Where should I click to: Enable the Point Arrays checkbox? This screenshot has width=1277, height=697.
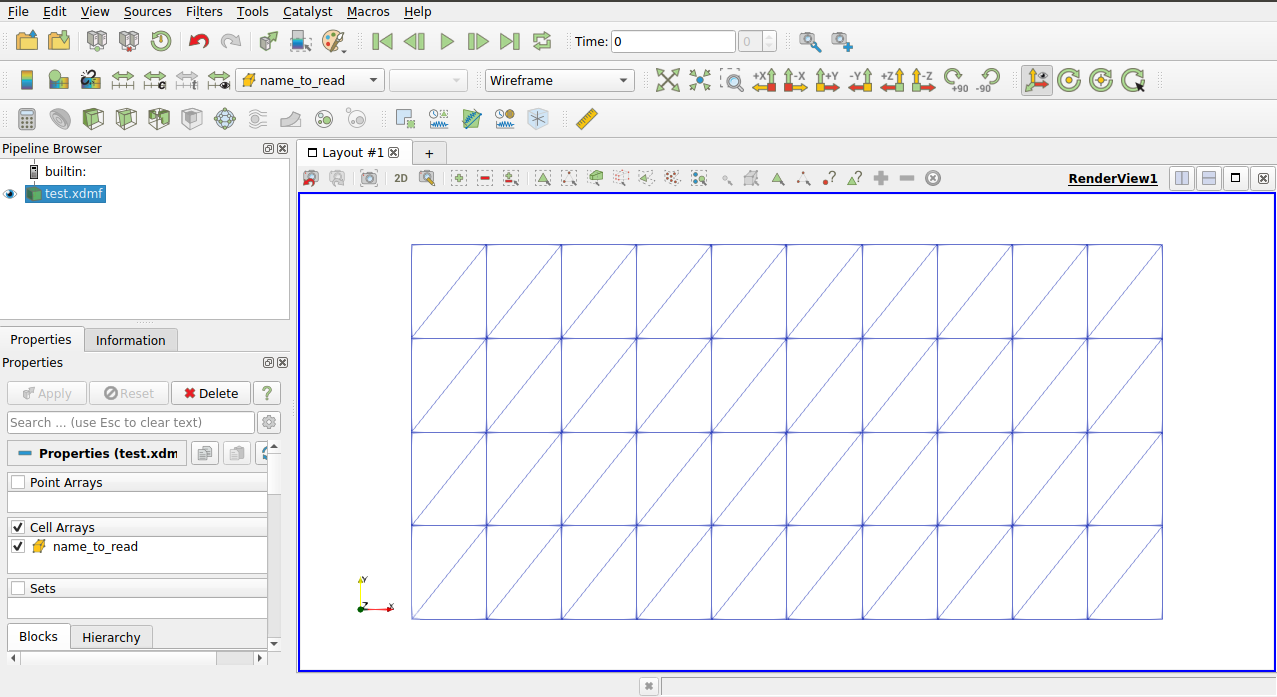tap(18, 483)
